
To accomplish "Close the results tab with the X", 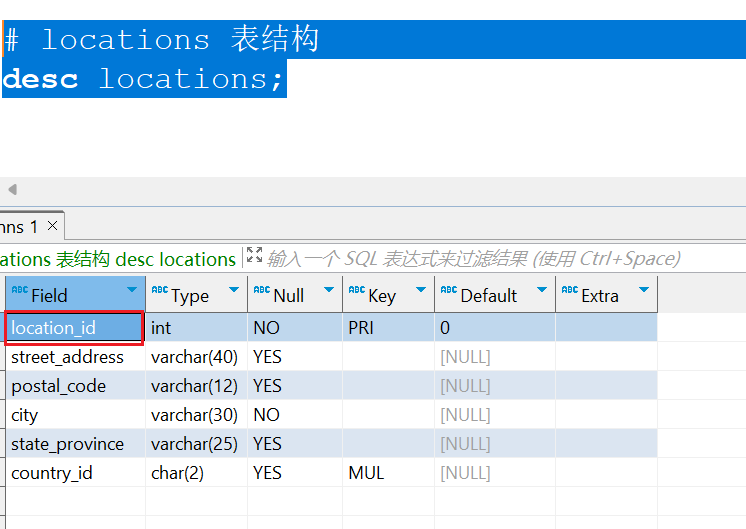I will point(52,227).
